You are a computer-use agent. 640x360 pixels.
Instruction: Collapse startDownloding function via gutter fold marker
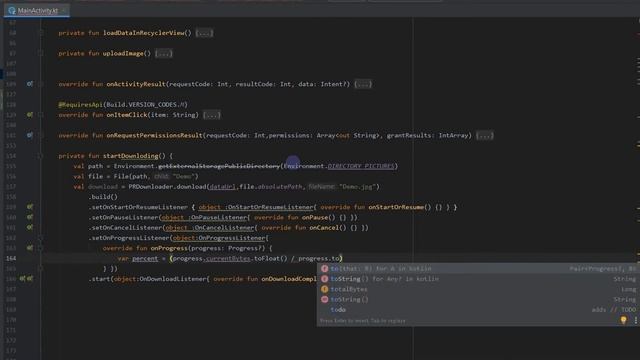pos(40,156)
